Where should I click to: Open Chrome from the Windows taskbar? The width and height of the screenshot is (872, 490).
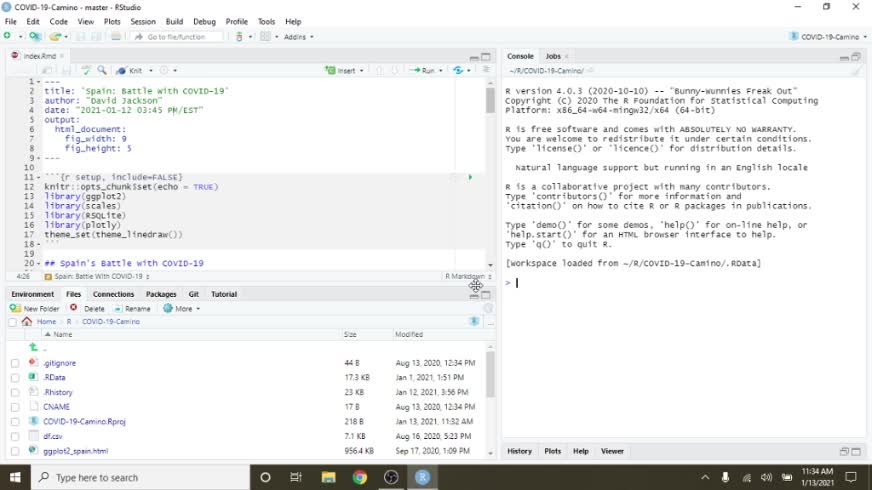point(360,477)
